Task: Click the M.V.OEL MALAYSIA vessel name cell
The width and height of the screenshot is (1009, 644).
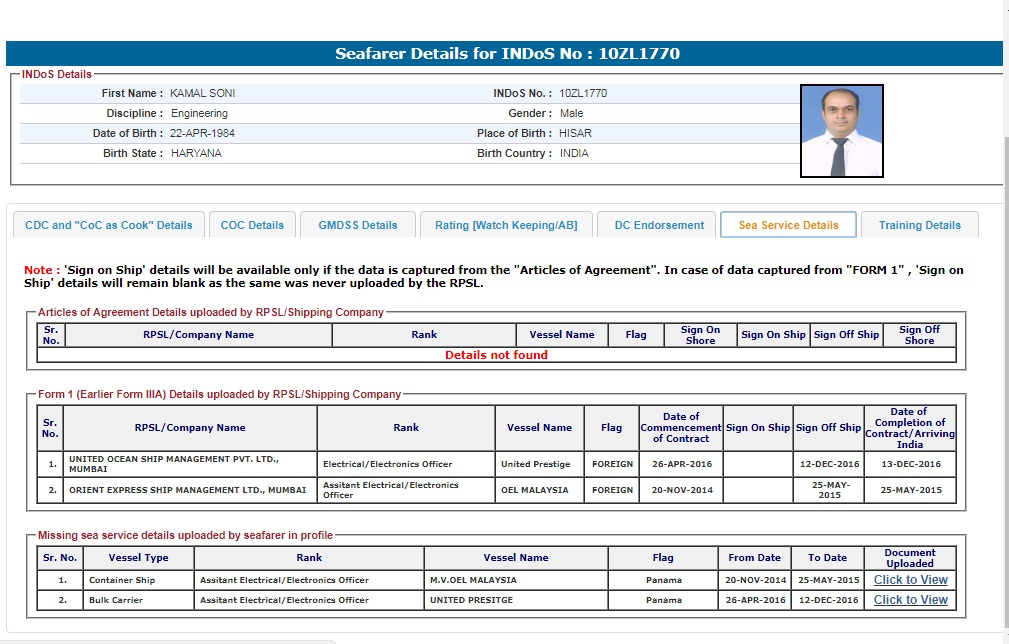Action: [x=515, y=580]
